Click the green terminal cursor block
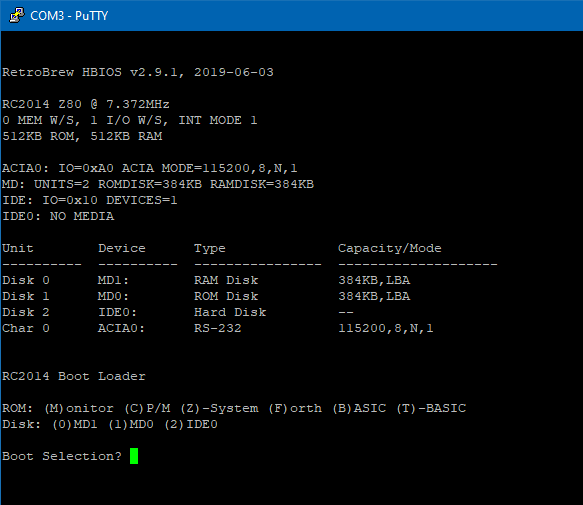This screenshot has width=583, height=505. click(134, 456)
